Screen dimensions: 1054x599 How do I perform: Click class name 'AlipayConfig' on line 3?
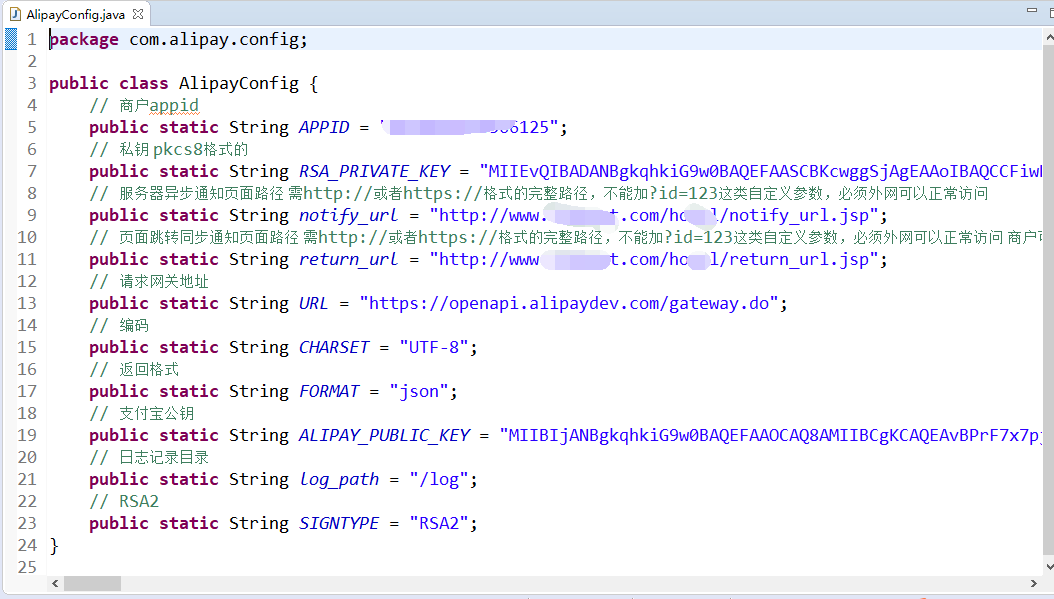pyautogui.click(x=239, y=83)
